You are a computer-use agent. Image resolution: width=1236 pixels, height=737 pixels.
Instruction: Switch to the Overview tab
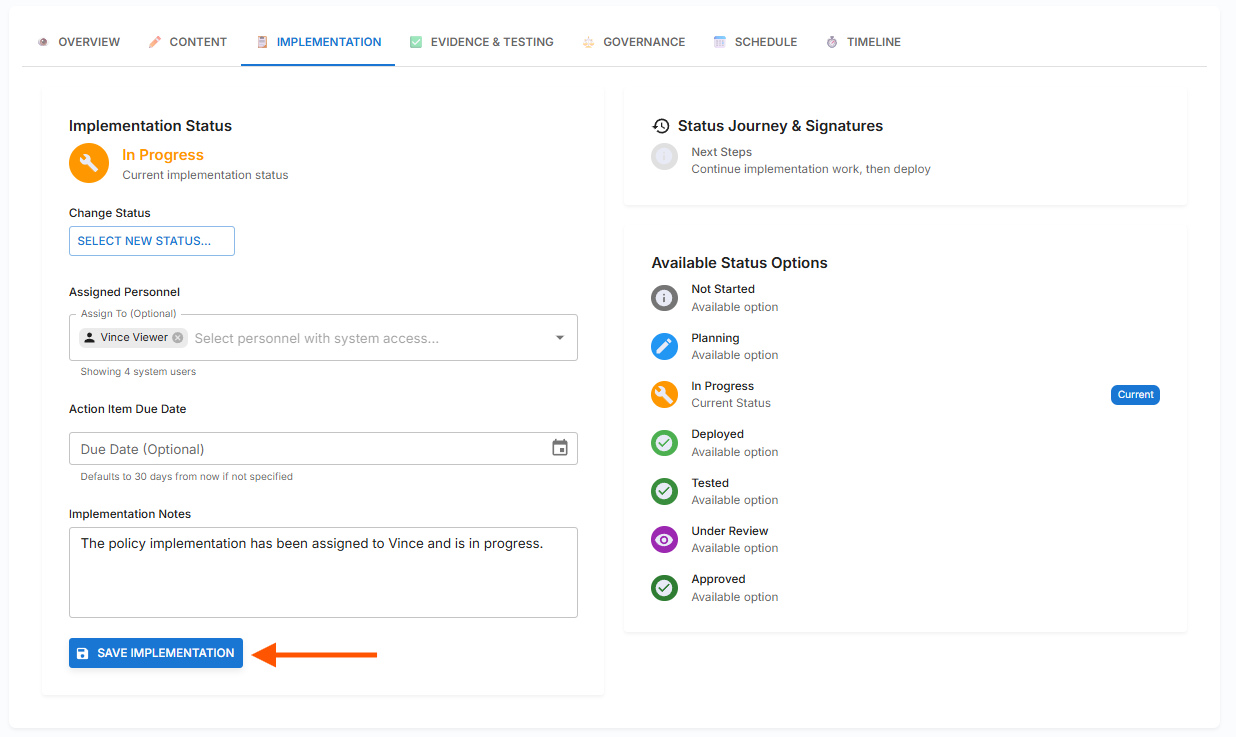79,42
